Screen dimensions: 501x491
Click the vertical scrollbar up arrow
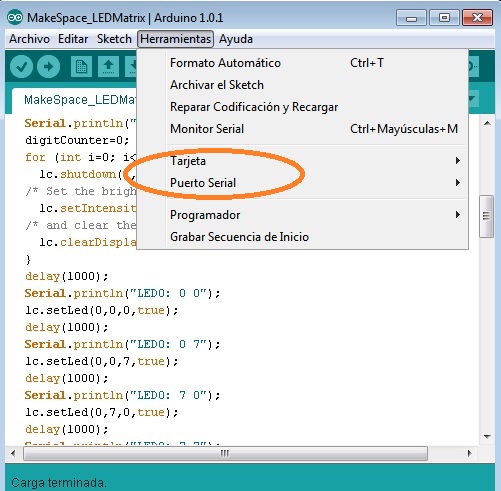click(487, 124)
